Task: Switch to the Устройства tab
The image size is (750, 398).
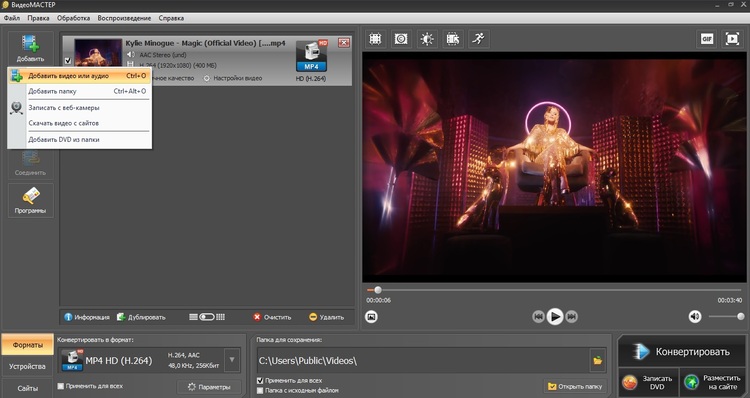Action: pyautogui.click(x=27, y=366)
